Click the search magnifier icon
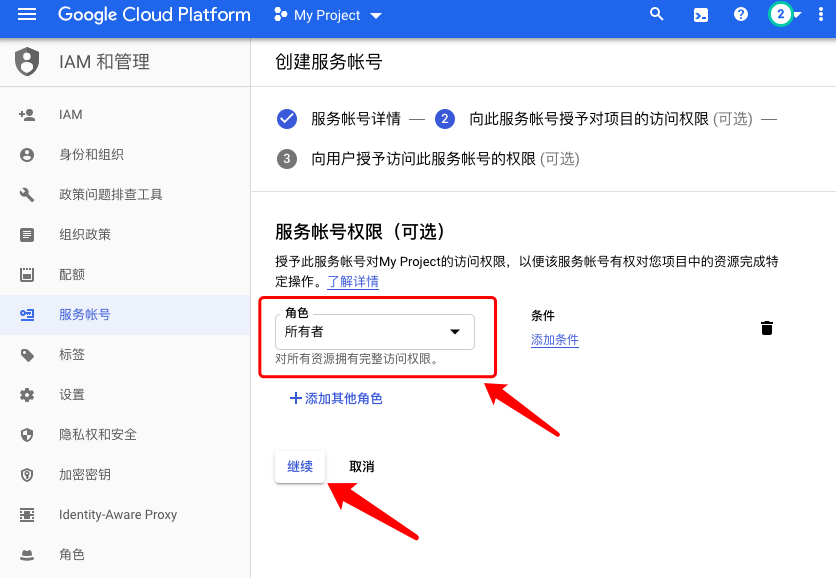Viewport: 836px width, 578px height. [656, 14]
